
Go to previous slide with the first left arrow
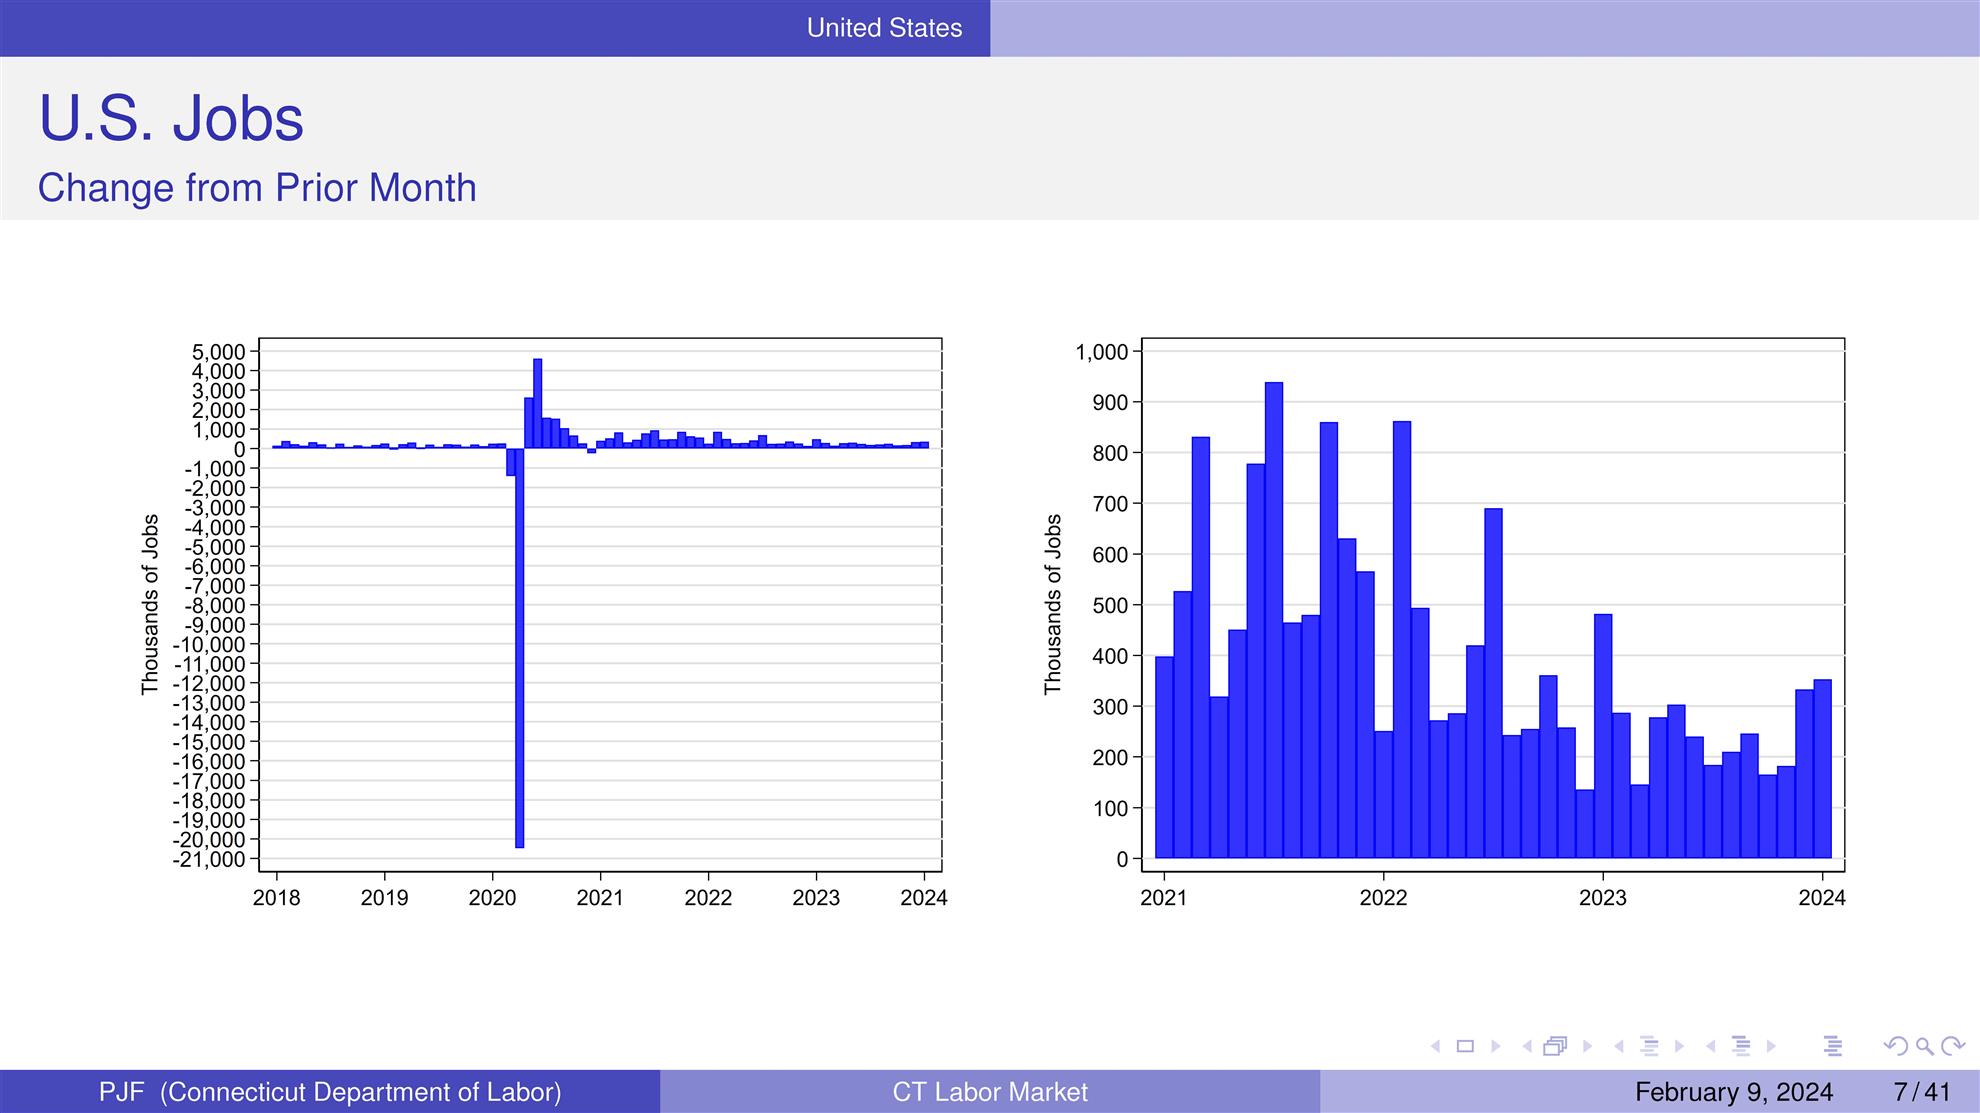1436,1046
